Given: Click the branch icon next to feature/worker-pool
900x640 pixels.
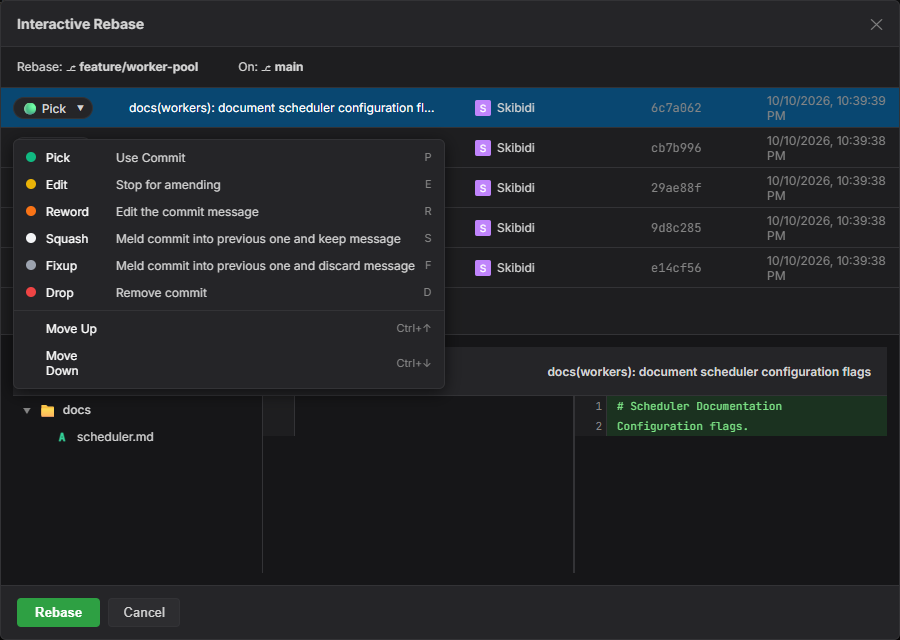Looking at the screenshot, I should (x=71, y=68).
